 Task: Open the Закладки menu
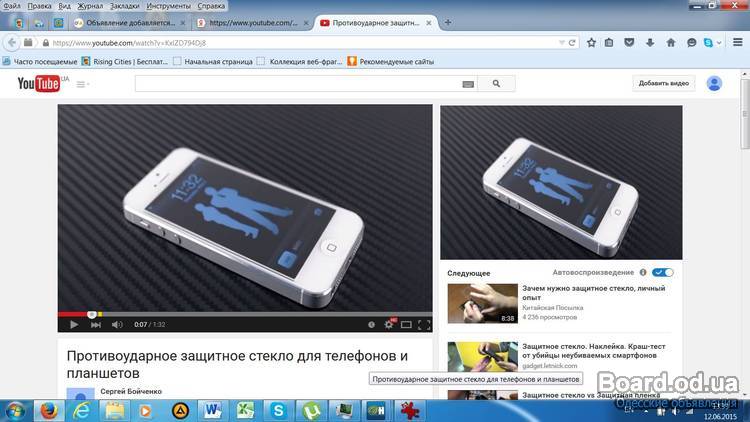click(x=124, y=6)
